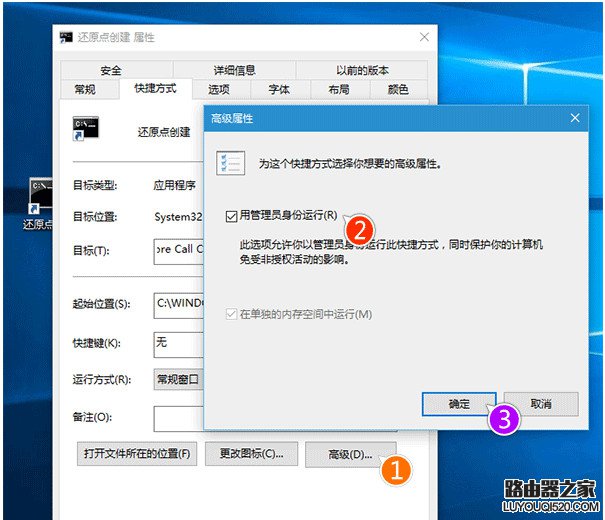Click 更改图标(C)... button
The image size is (605, 520).
(252, 454)
